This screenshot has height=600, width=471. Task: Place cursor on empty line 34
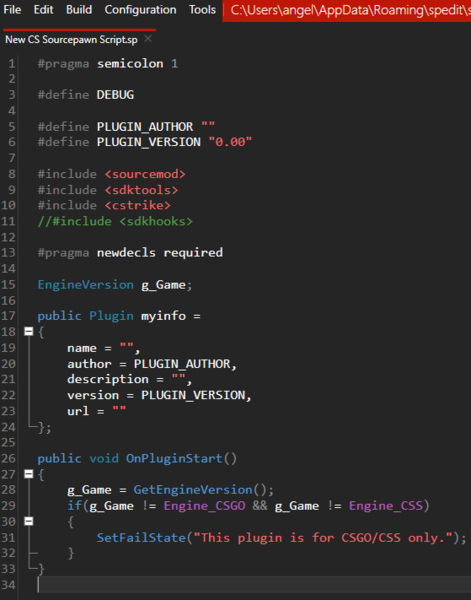pos(253,585)
